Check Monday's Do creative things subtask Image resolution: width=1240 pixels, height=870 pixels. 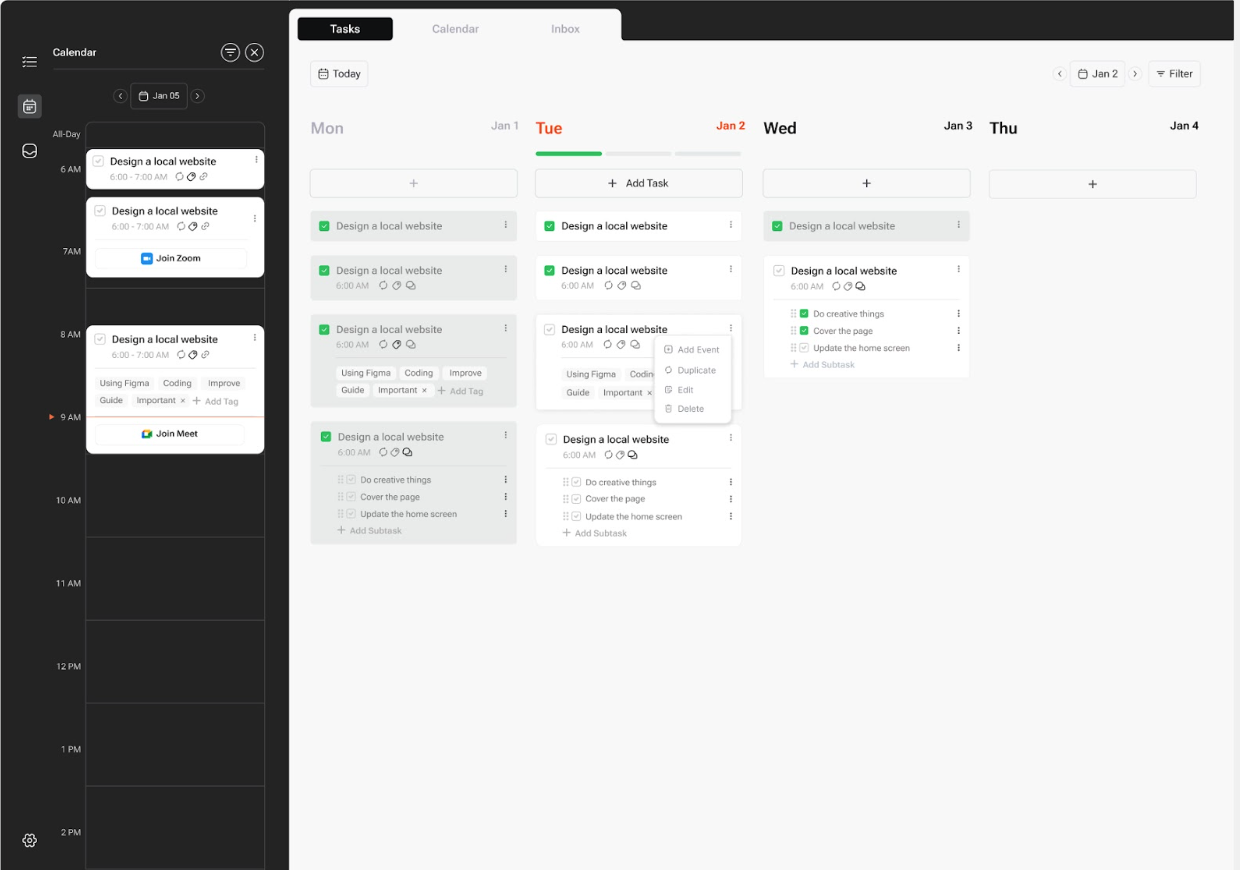(x=351, y=480)
